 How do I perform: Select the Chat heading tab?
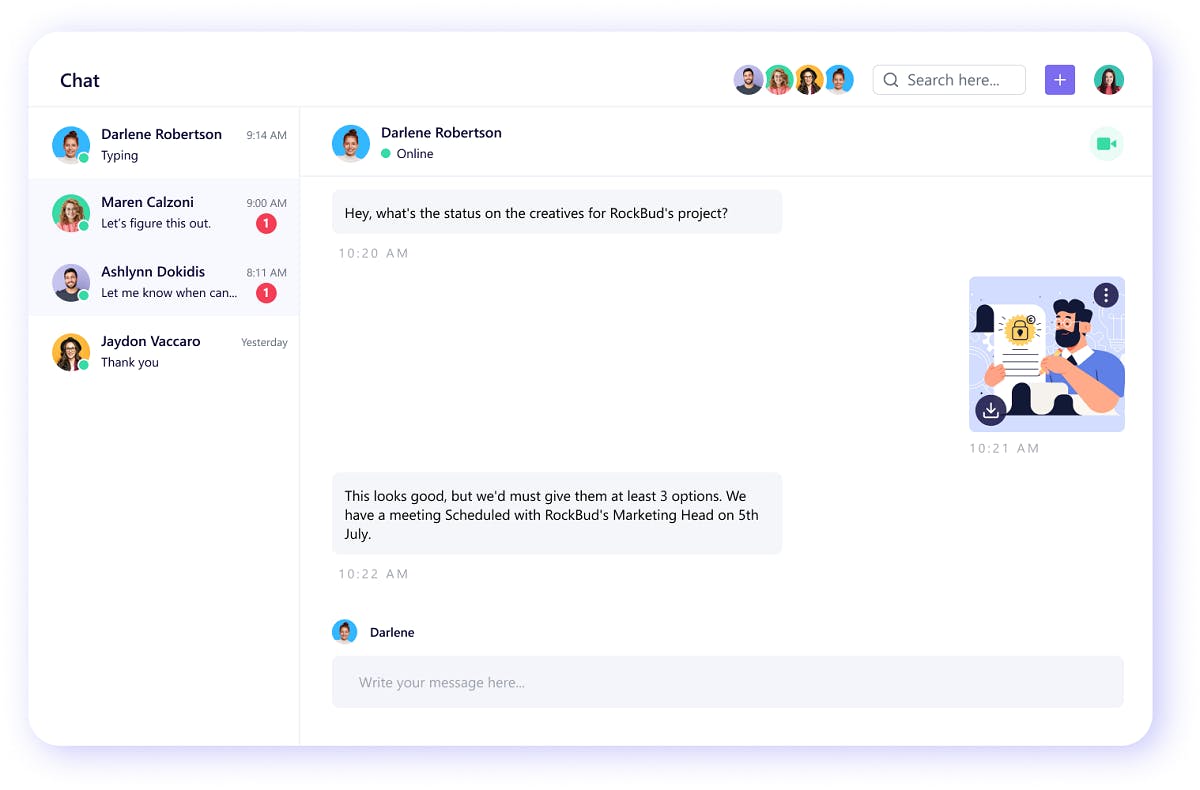point(79,81)
